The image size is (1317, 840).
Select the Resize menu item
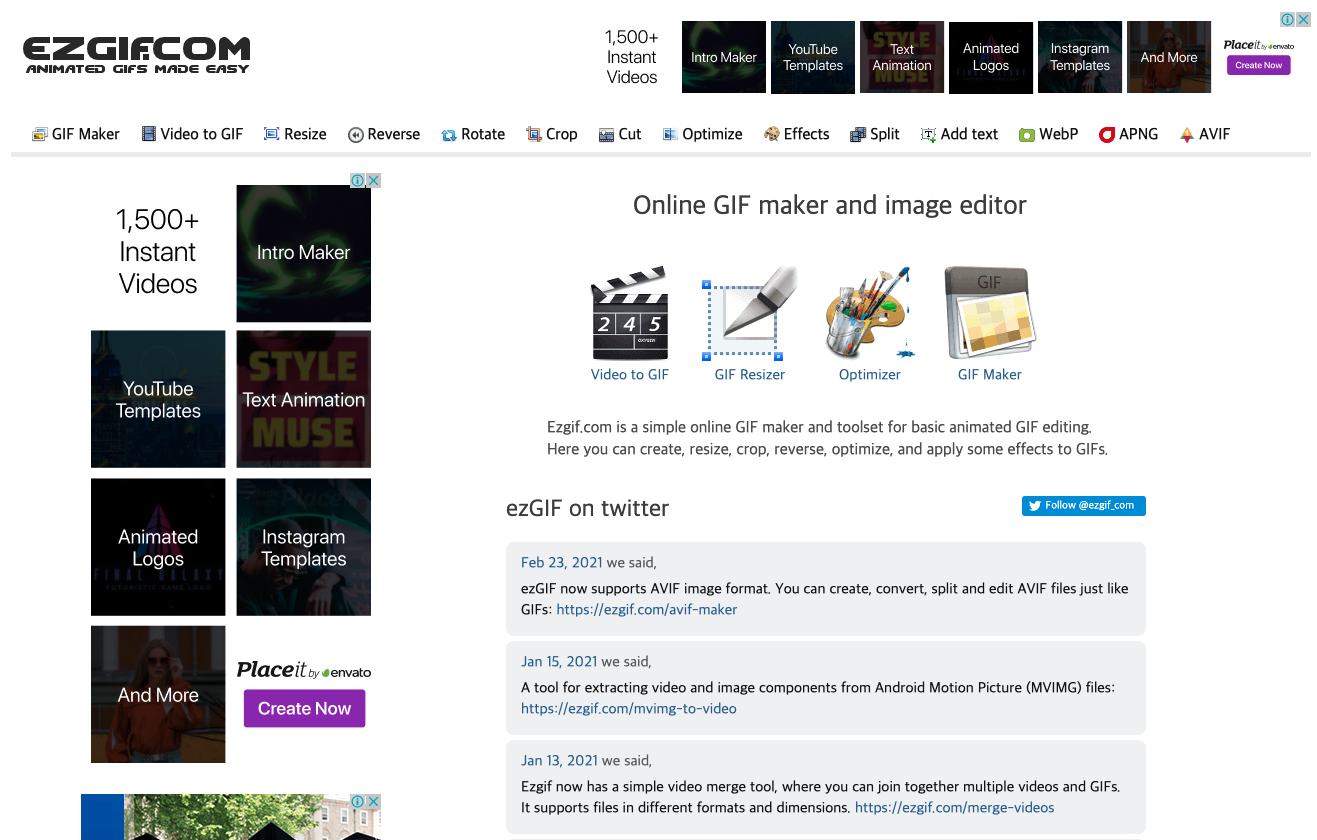click(295, 134)
